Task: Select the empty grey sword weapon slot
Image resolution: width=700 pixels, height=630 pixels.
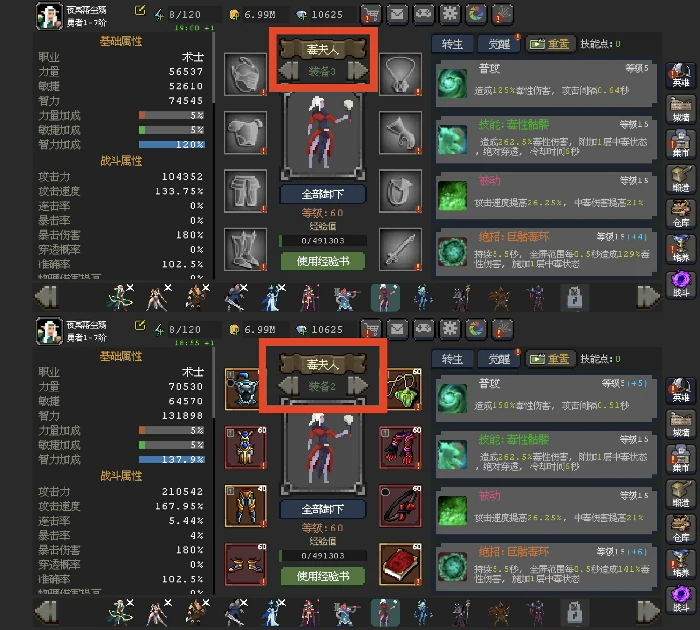Action: (400, 250)
